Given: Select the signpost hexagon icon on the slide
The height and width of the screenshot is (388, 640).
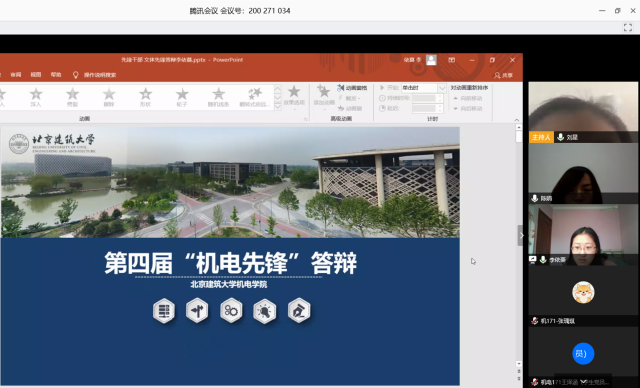Looking at the screenshot, I should click(x=197, y=311).
